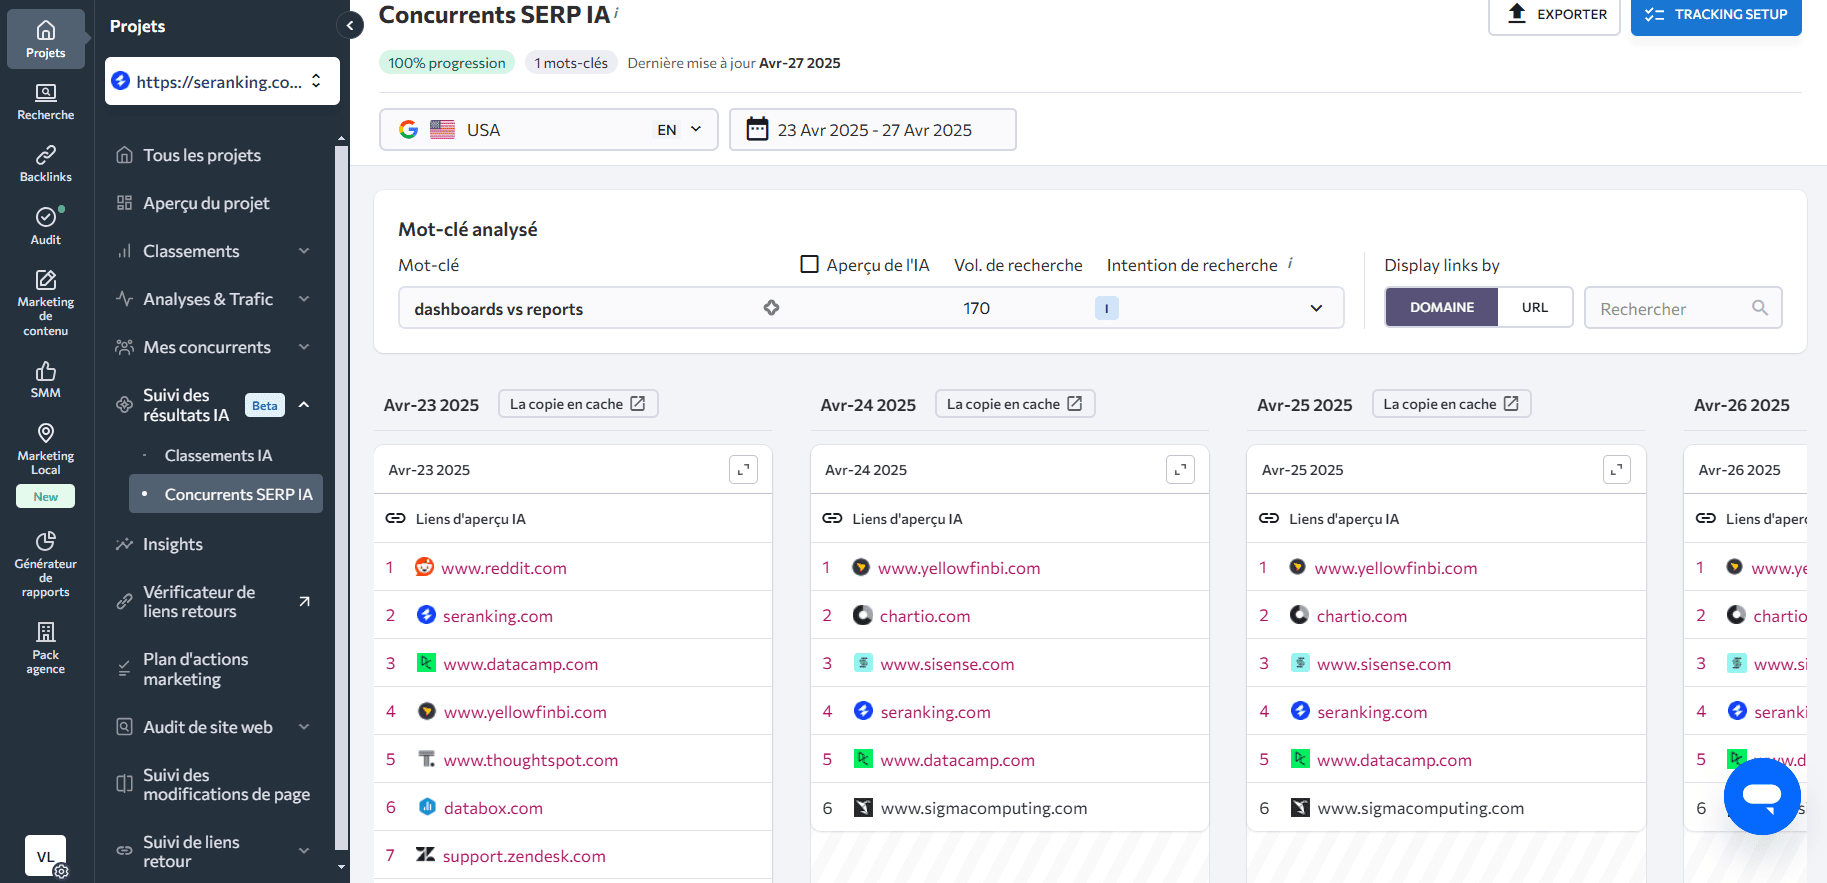Expand the Avr-23 2025 results card
Image resolution: width=1827 pixels, height=883 pixels.
(743, 469)
